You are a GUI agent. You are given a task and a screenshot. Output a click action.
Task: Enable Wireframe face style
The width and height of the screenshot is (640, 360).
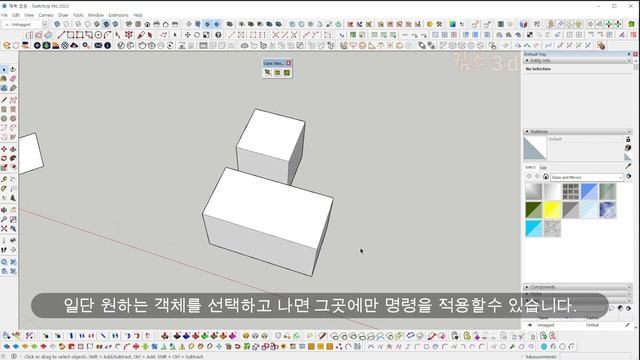pyautogui.click(x=78, y=24)
